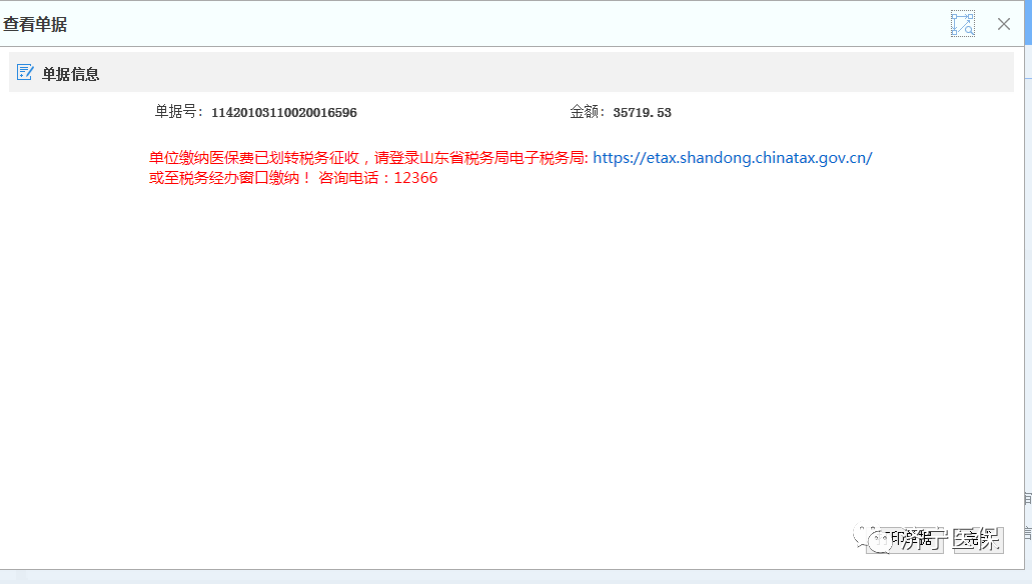Select the amount value 35719.53

click(x=642, y=113)
